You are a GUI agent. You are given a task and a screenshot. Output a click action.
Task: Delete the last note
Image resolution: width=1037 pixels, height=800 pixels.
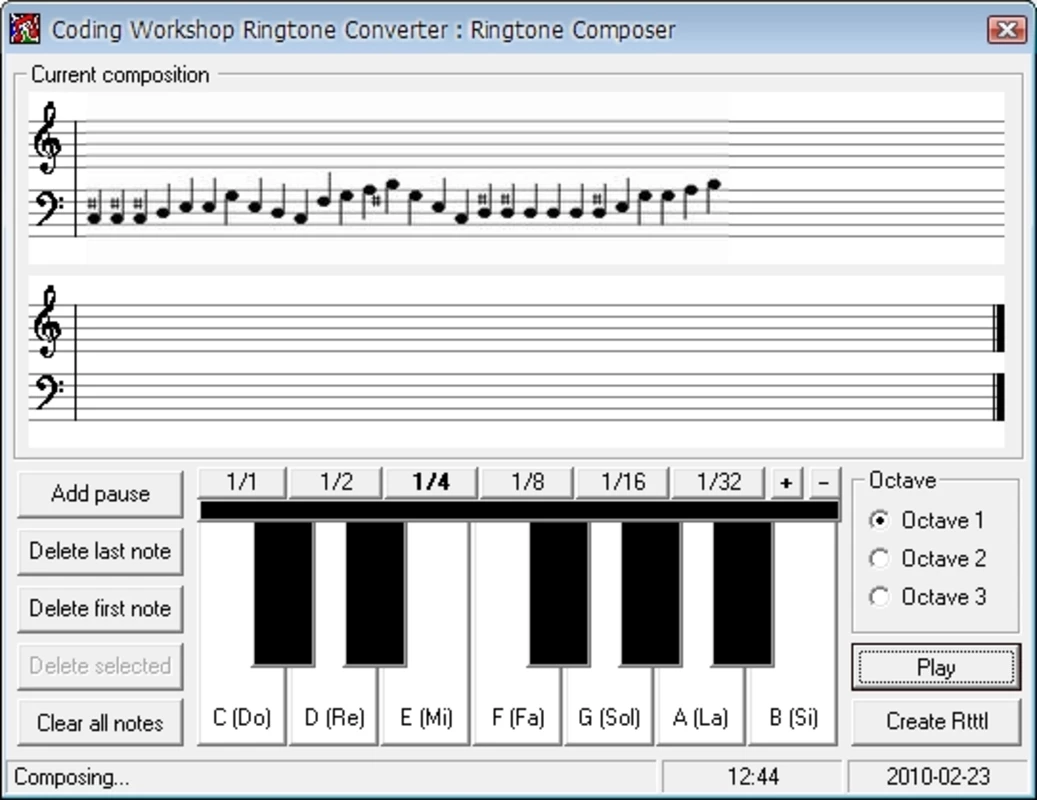coord(100,551)
